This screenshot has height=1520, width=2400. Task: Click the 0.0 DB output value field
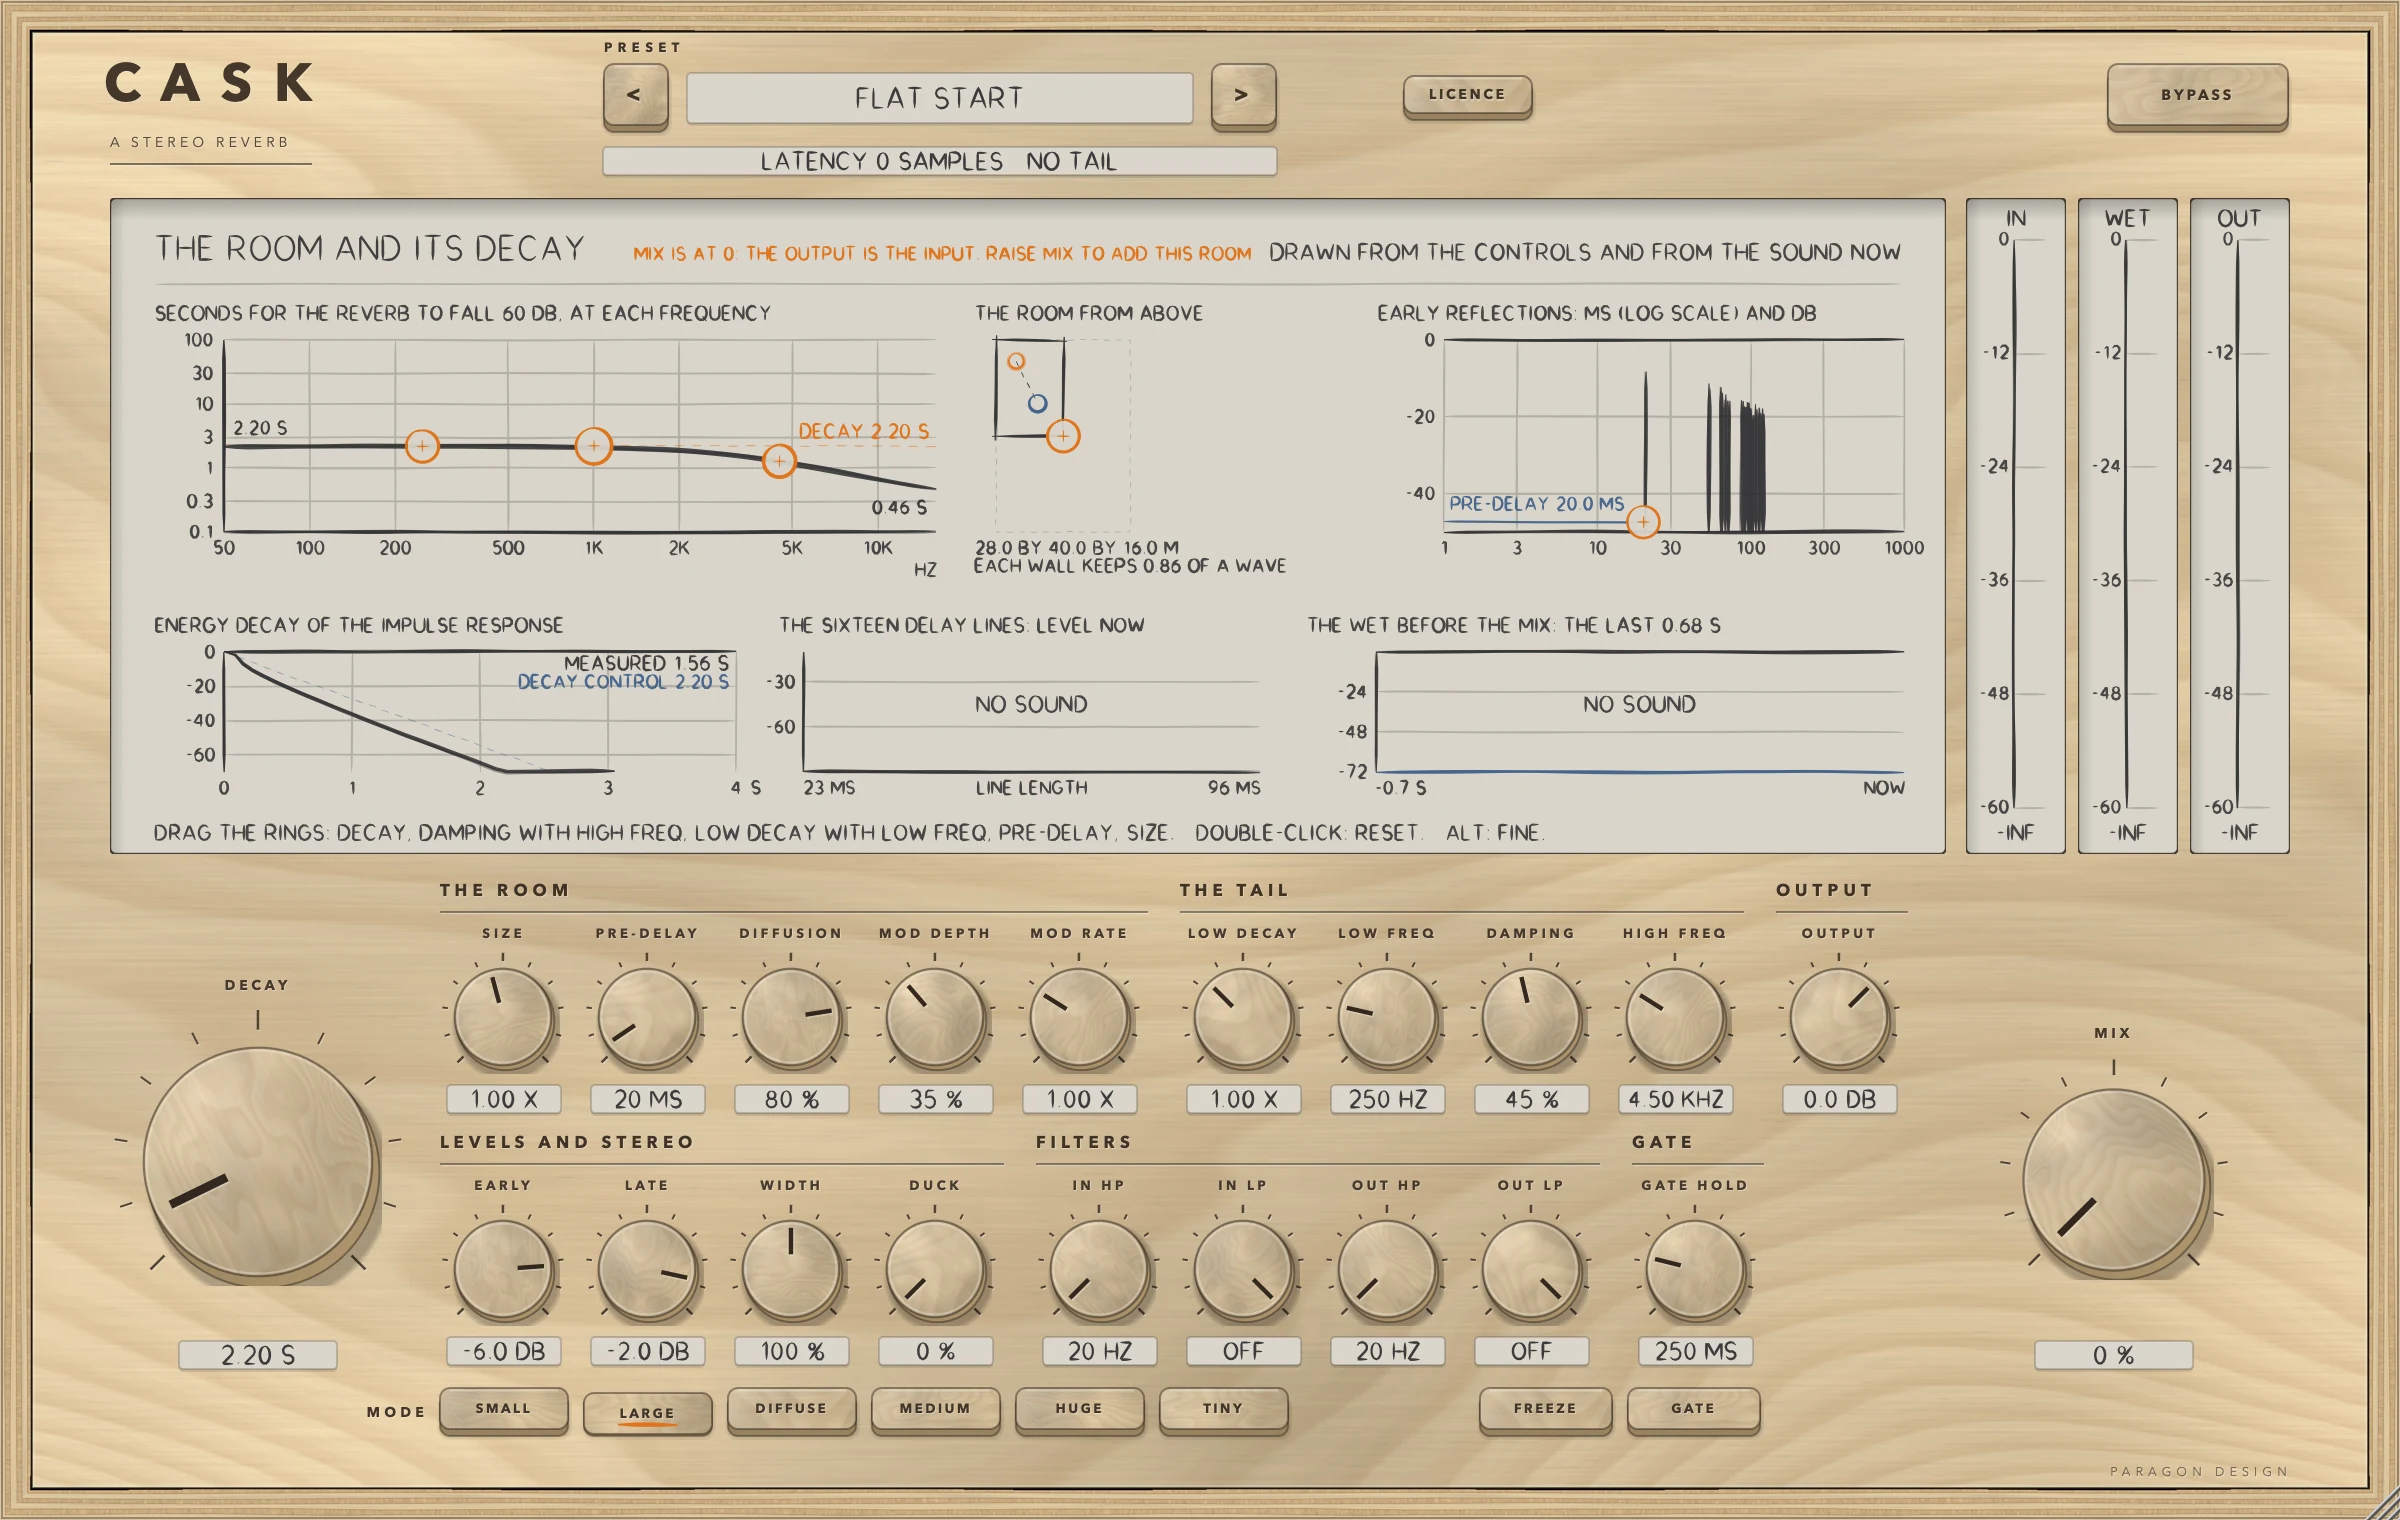click(x=1840, y=1099)
